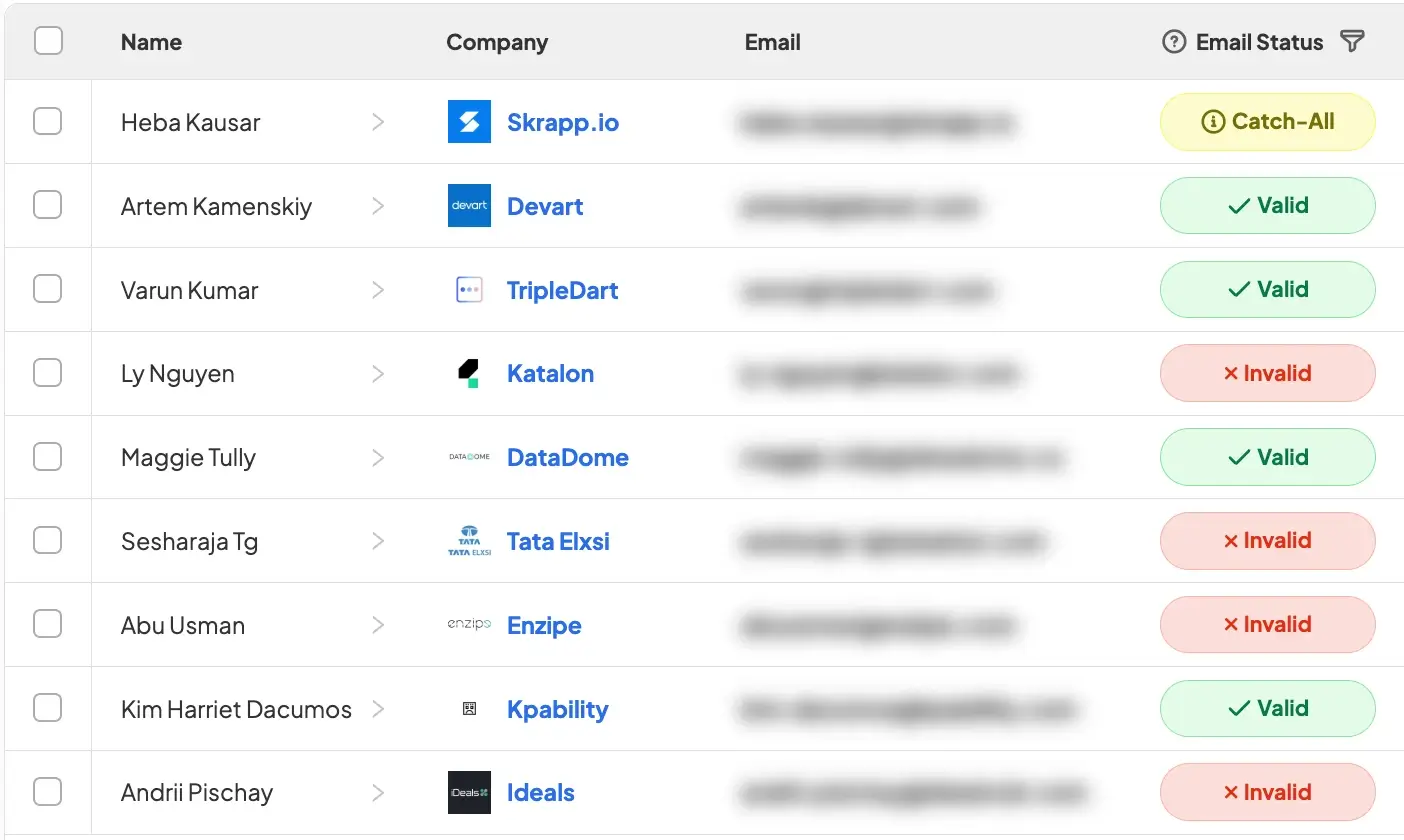Image resolution: width=1404 pixels, height=840 pixels.
Task: Click the Email Status help question-mark icon
Action: click(x=1174, y=42)
